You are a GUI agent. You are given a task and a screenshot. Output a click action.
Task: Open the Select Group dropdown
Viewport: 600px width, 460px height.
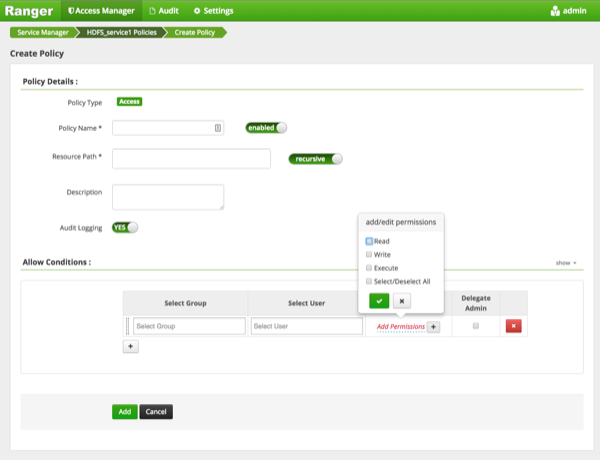[x=189, y=326]
